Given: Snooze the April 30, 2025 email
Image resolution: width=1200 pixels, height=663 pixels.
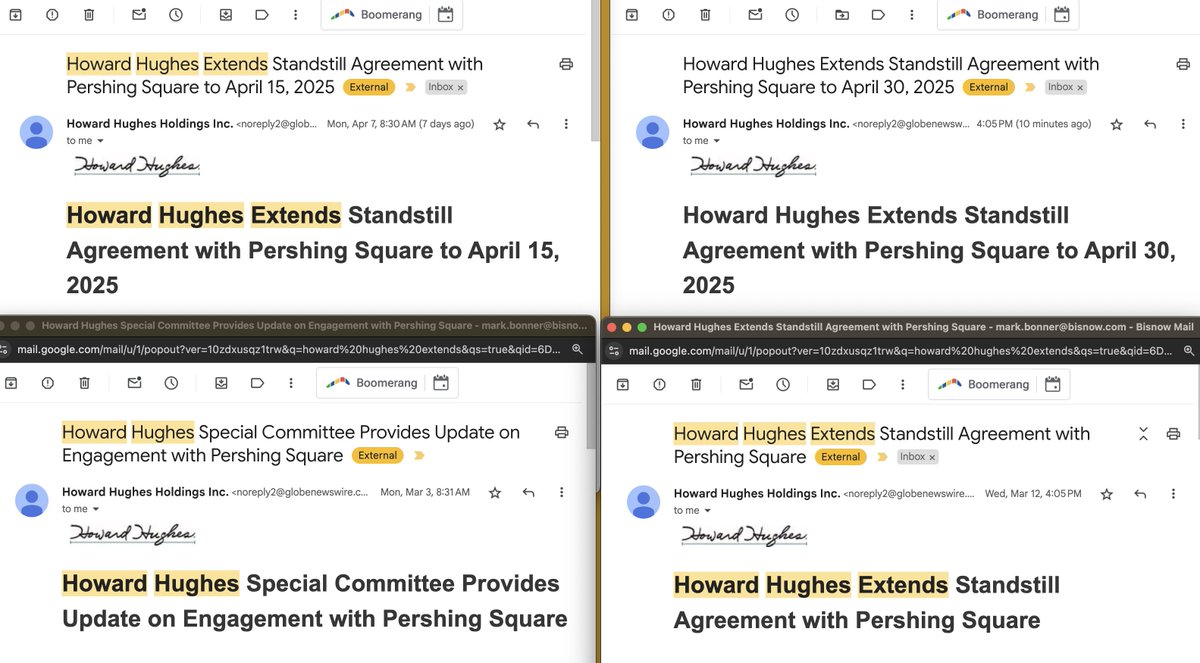Looking at the screenshot, I should pos(792,15).
